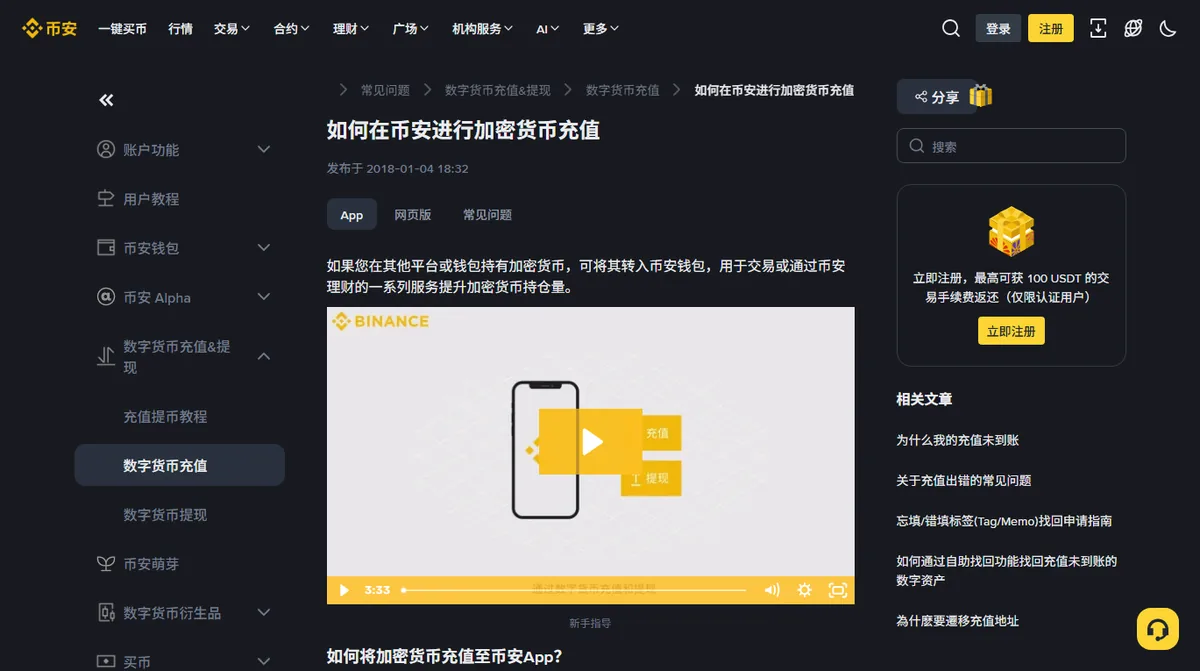Expand the 账户功能 section chevron

click(x=264, y=149)
